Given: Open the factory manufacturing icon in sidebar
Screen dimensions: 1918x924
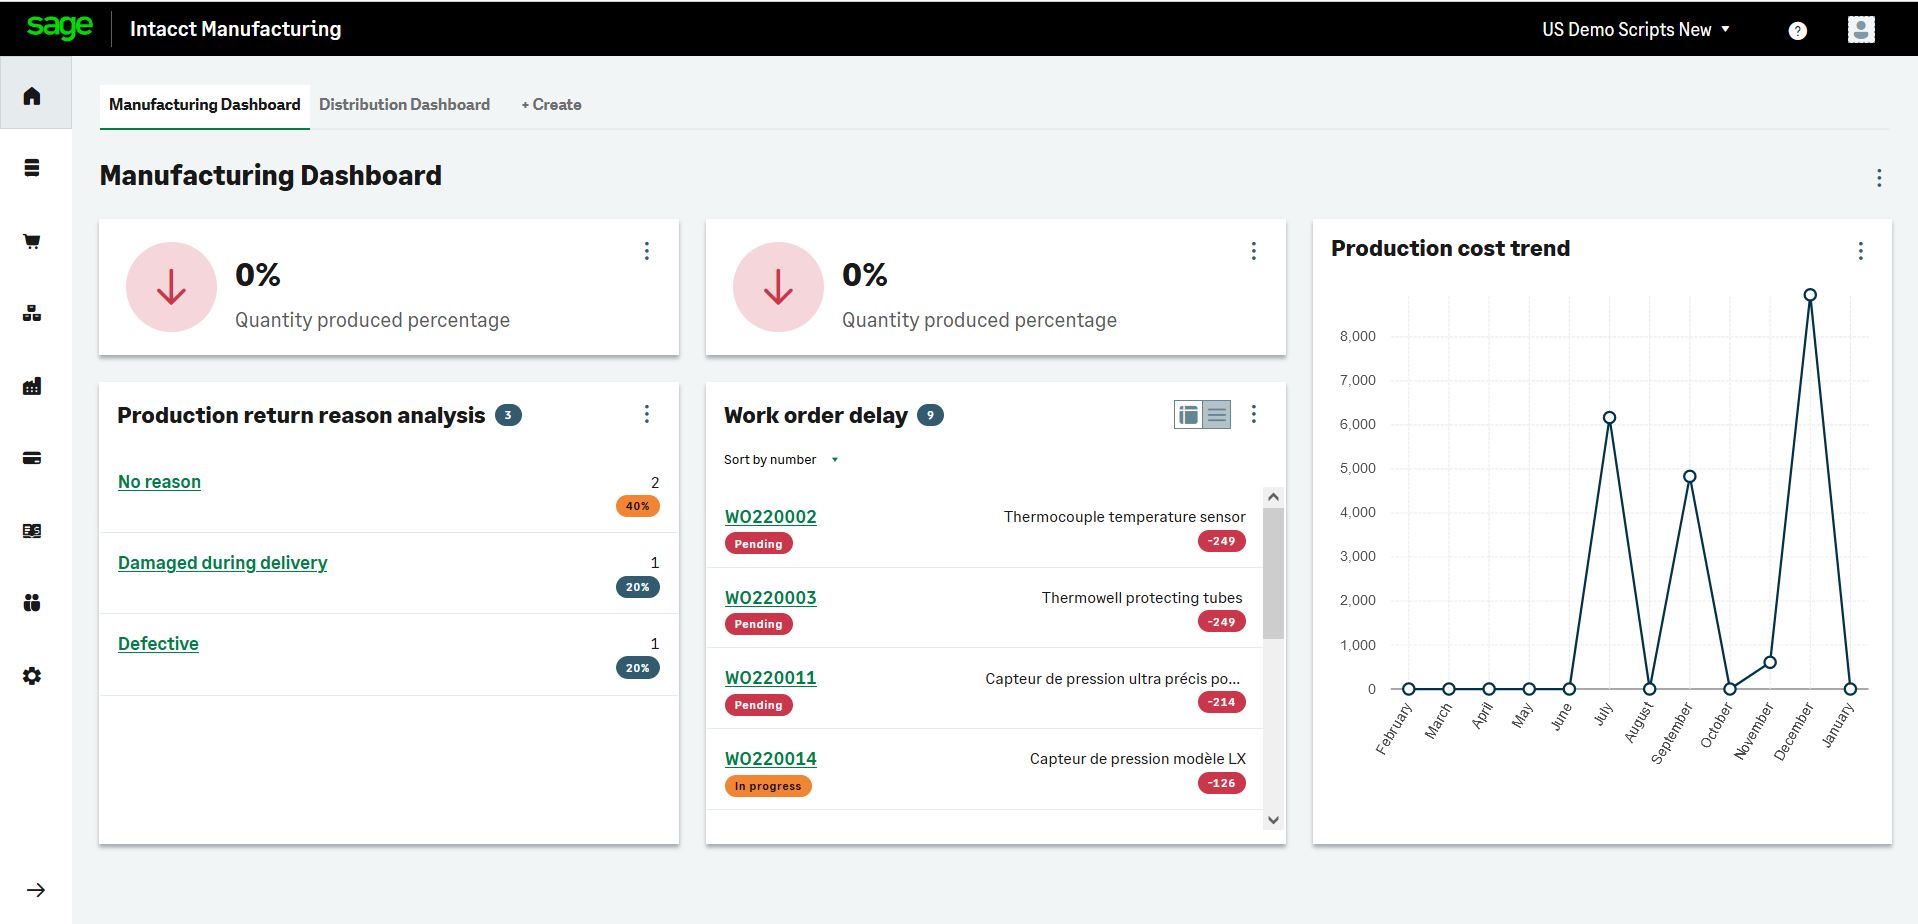Looking at the screenshot, I should coord(32,386).
